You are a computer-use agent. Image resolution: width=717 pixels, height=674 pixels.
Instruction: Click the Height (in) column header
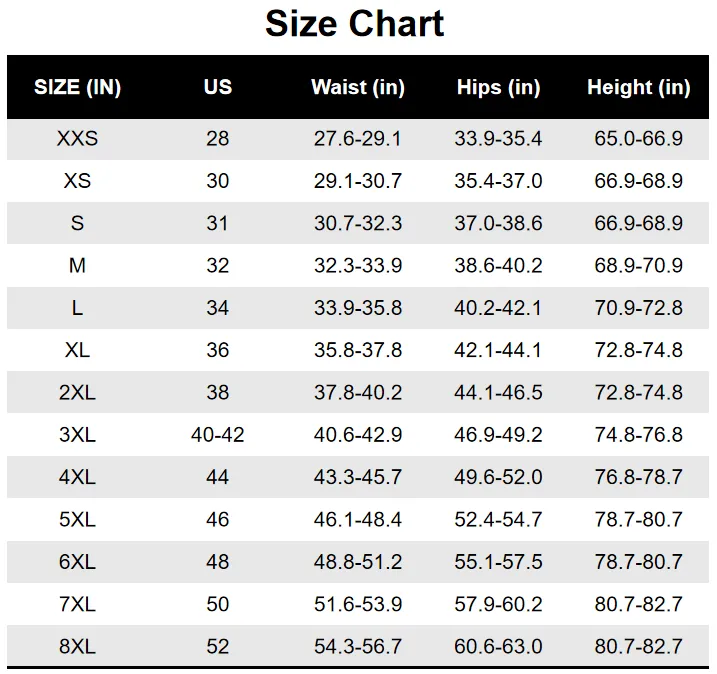point(638,87)
